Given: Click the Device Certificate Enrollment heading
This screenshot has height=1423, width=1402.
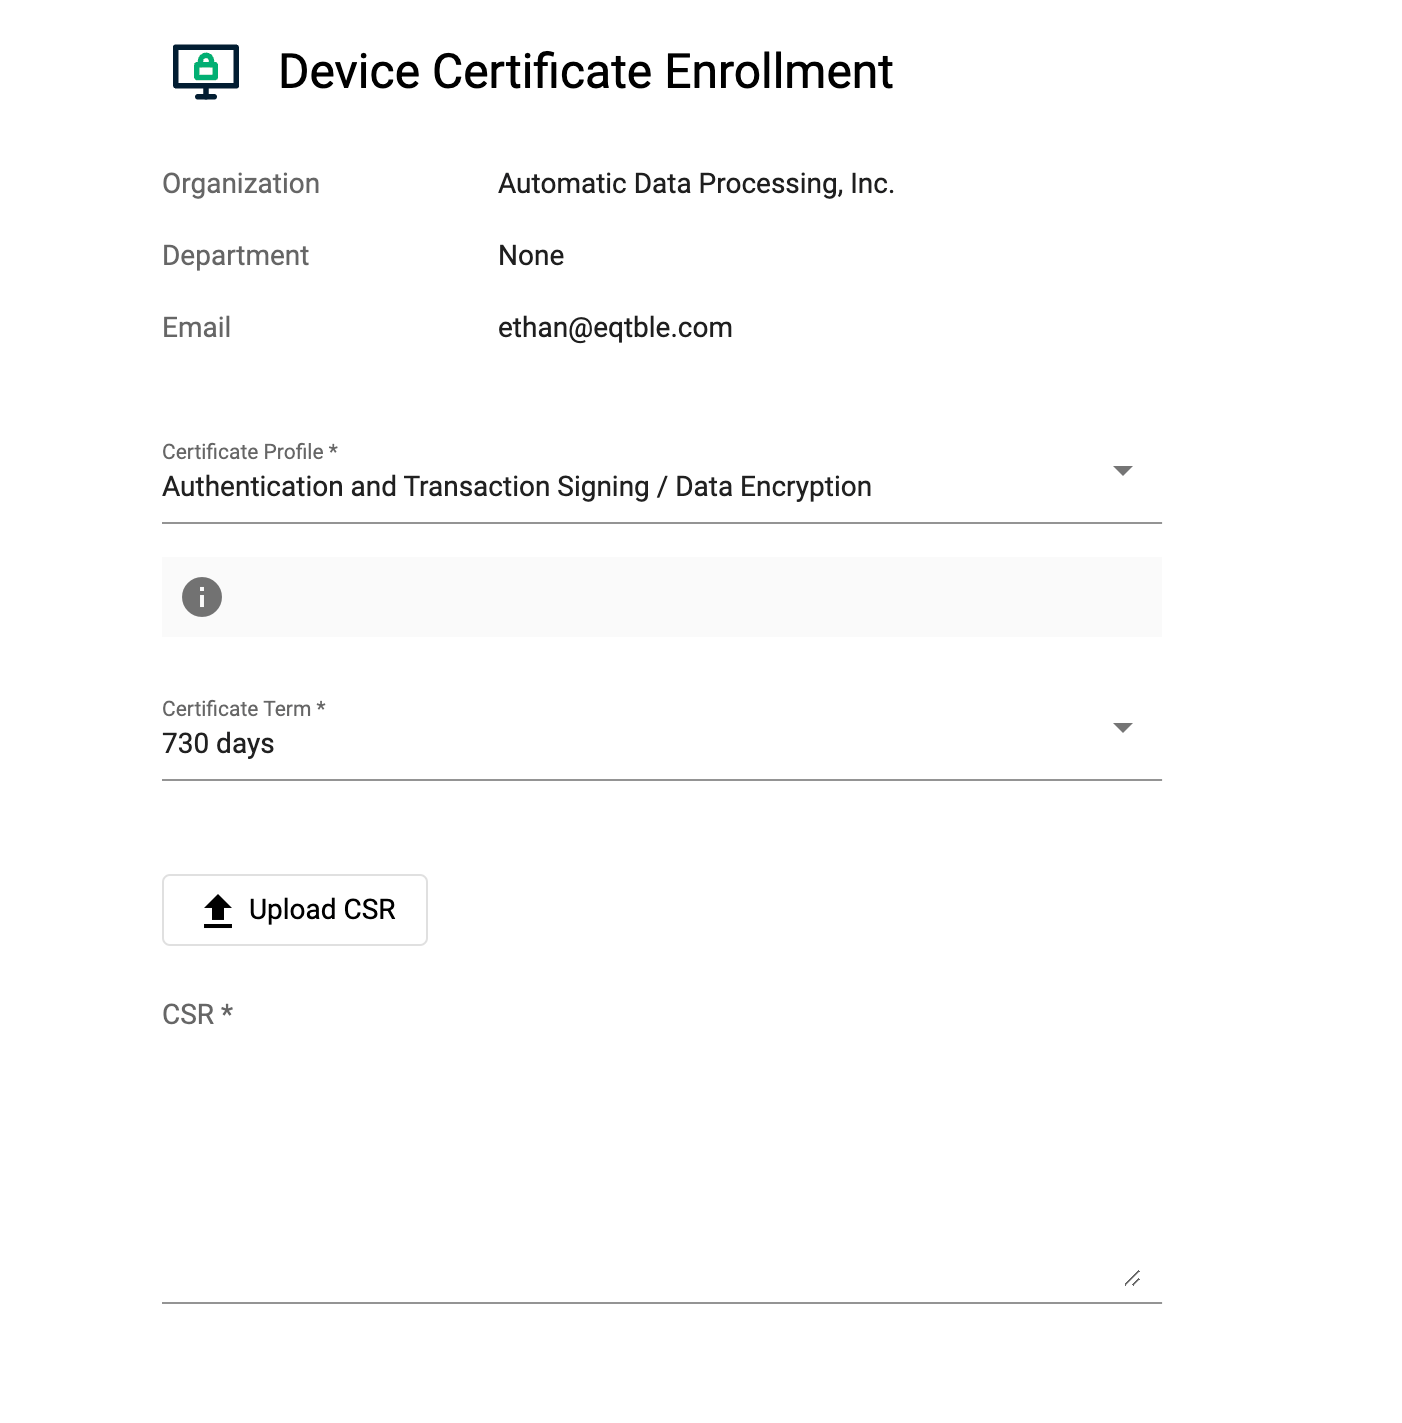Looking at the screenshot, I should coord(585,71).
